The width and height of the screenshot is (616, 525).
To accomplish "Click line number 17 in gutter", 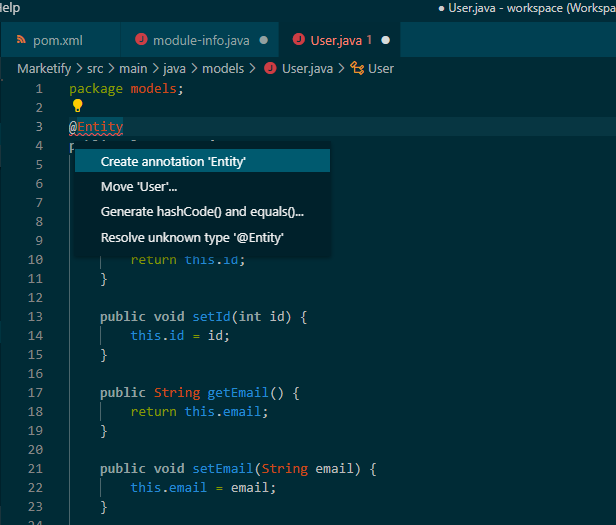I will (x=35, y=393).
